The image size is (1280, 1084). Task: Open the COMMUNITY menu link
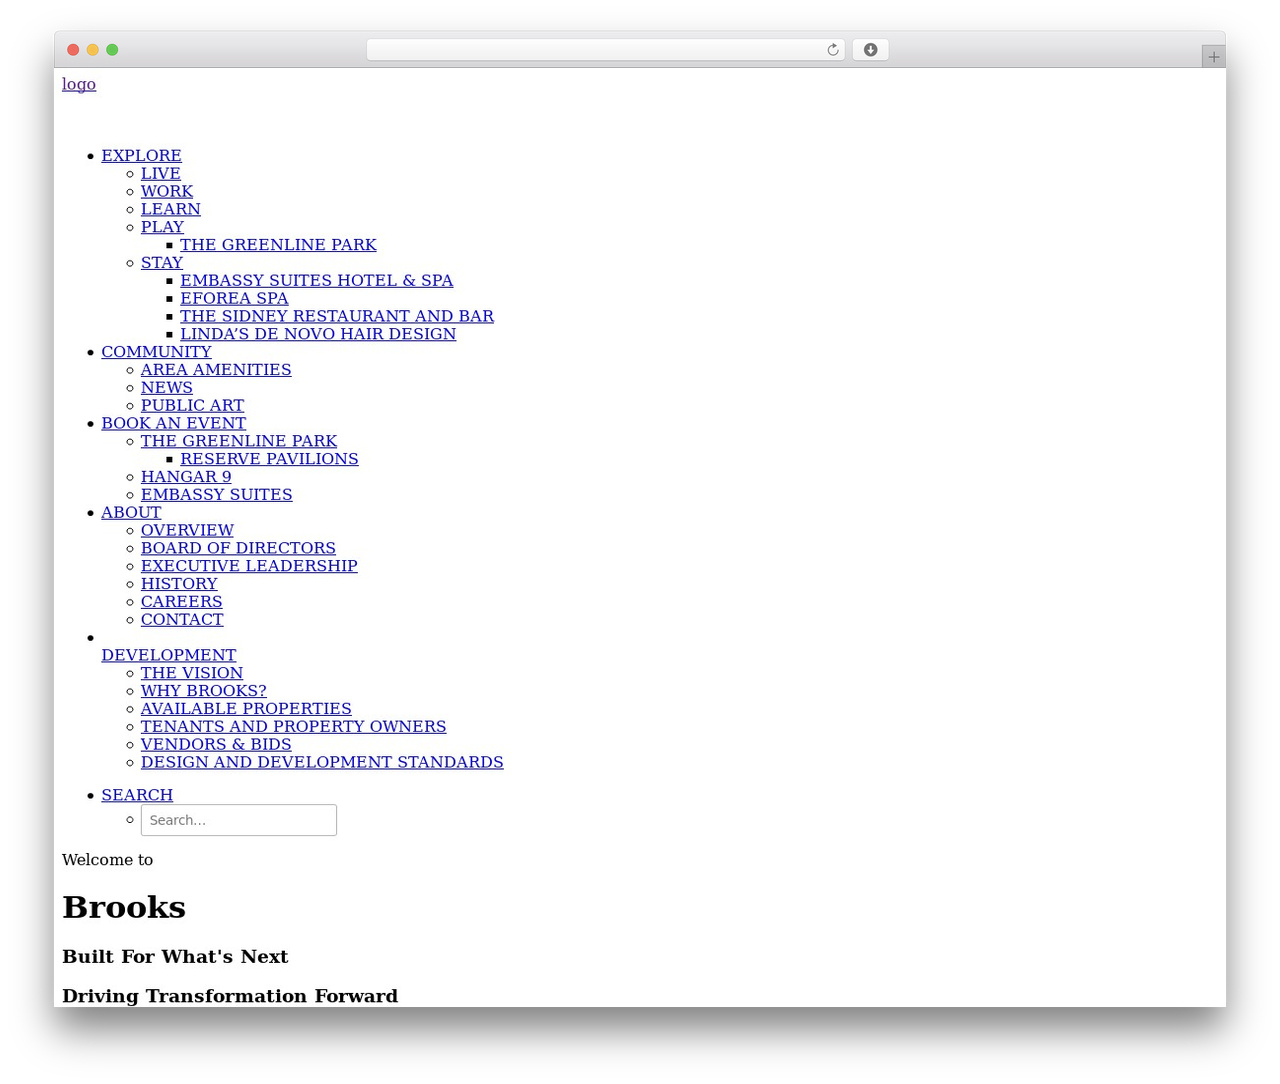(156, 352)
